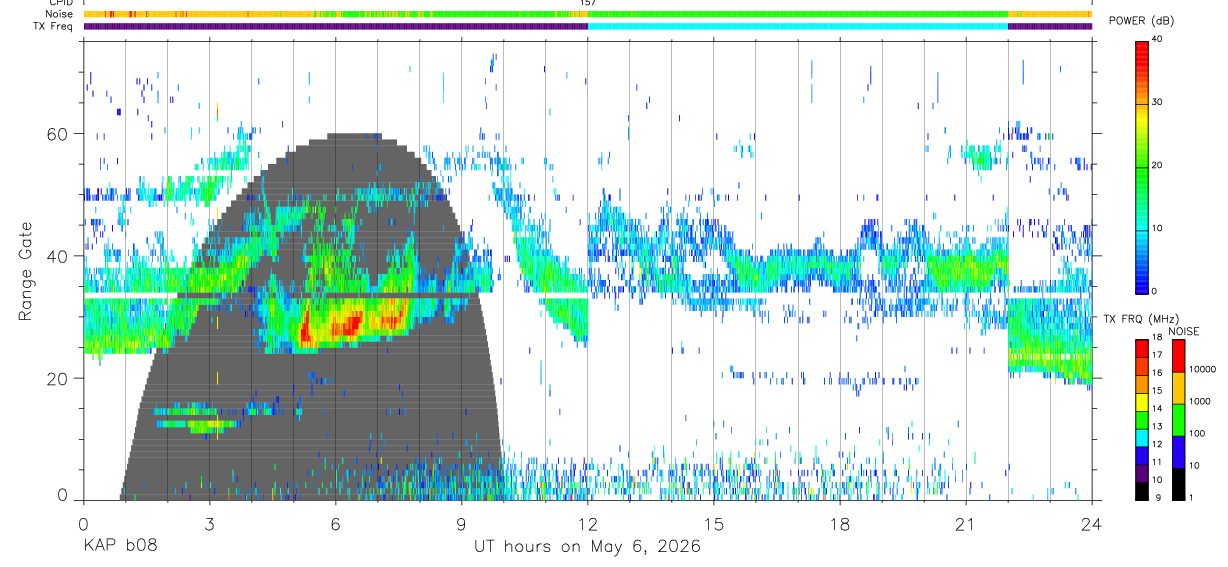The image size is (1228, 567).
Task: Click the 13 label on the TX FRQ legend
Action: 1157,426
